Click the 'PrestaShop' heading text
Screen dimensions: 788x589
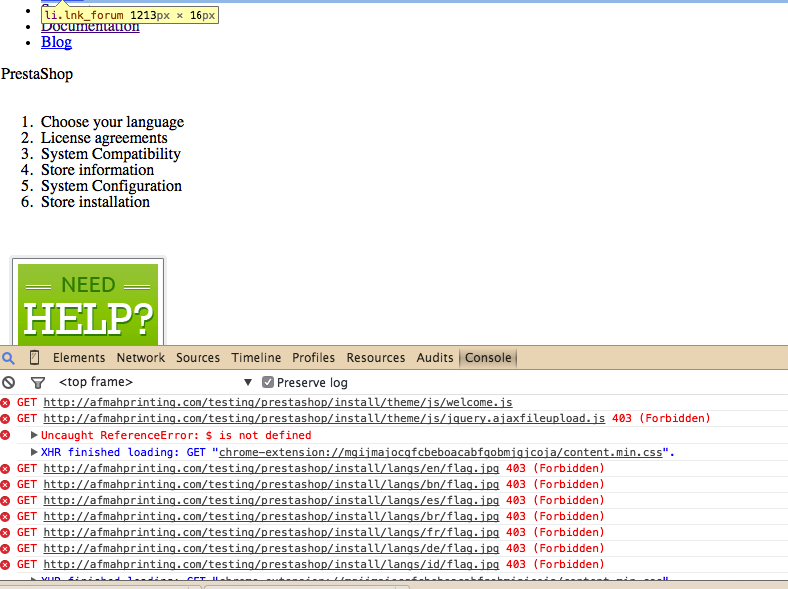pos(37,74)
